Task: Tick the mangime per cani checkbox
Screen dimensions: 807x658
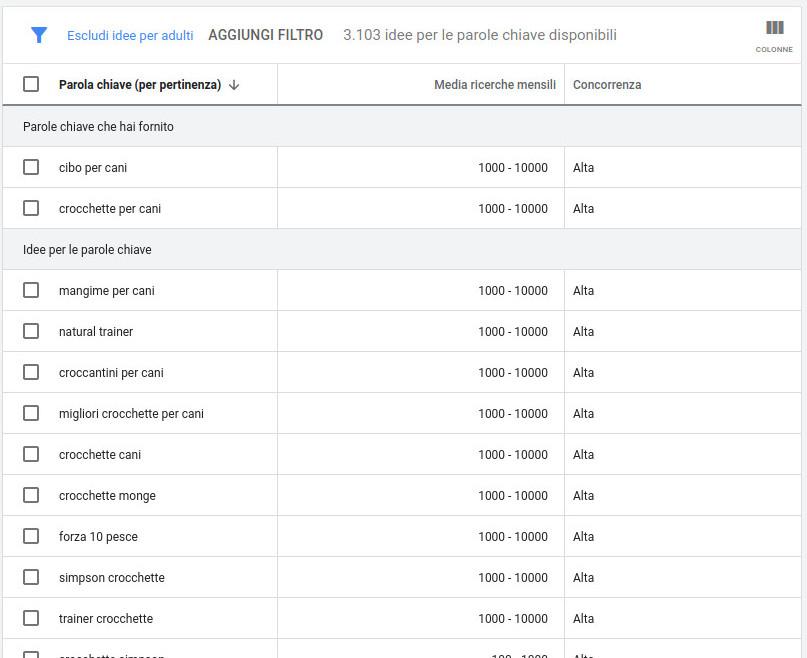Action: (31, 290)
